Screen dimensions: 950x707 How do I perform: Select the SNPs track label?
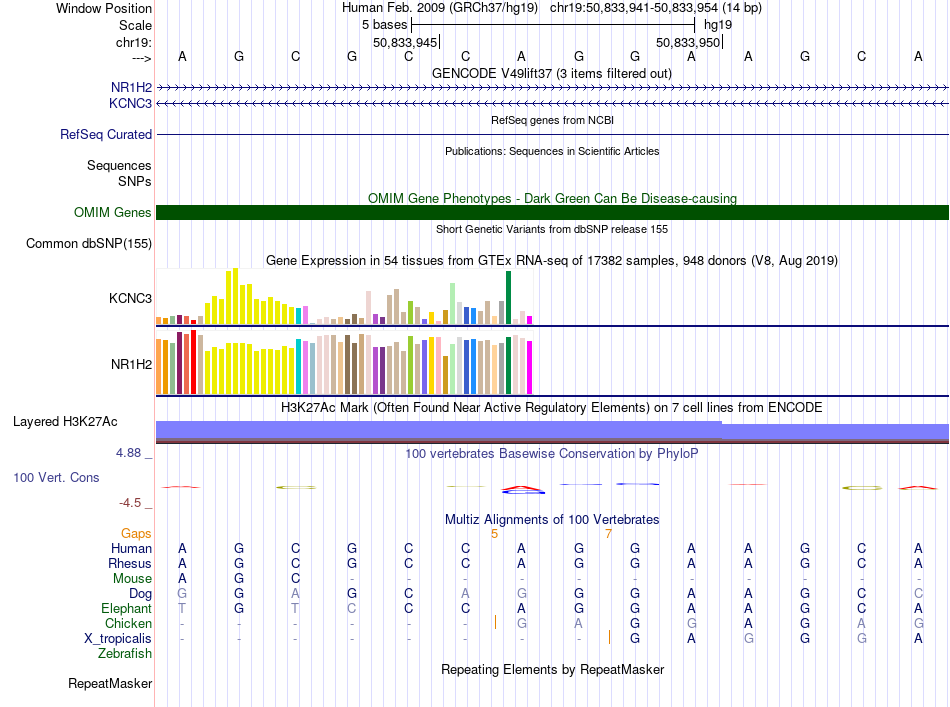click(x=135, y=181)
